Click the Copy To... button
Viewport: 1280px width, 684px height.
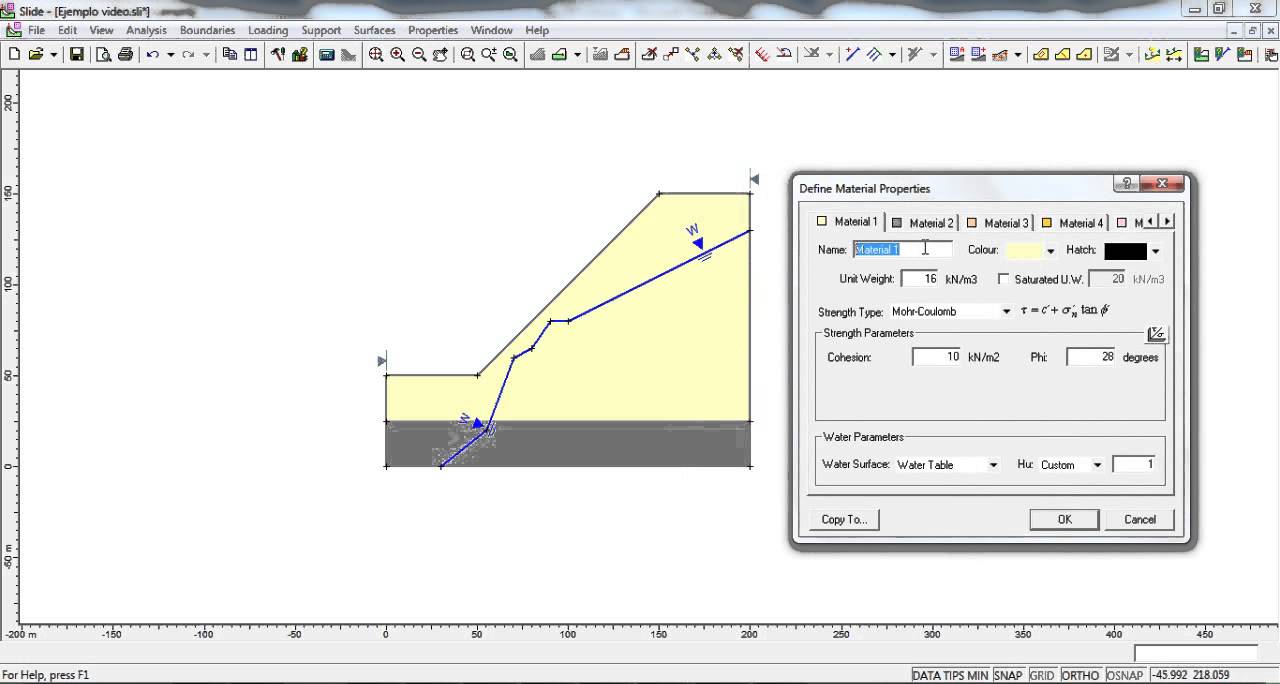coord(844,520)
